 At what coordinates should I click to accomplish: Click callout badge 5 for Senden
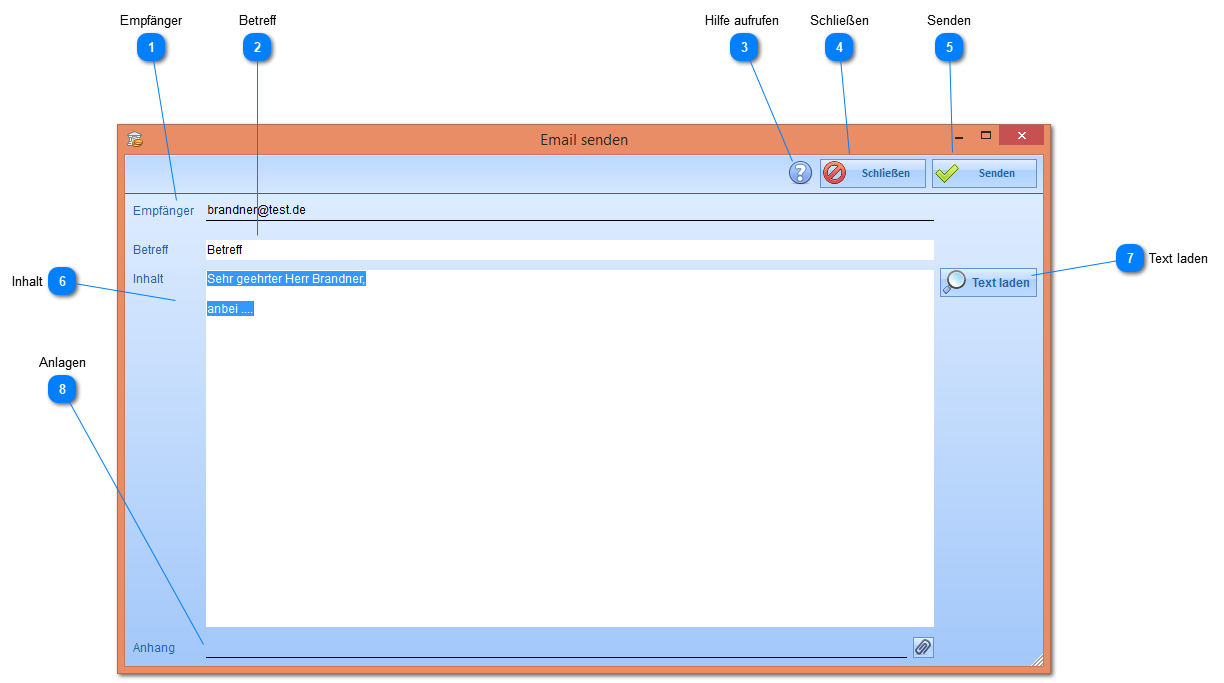pos(950,47)
